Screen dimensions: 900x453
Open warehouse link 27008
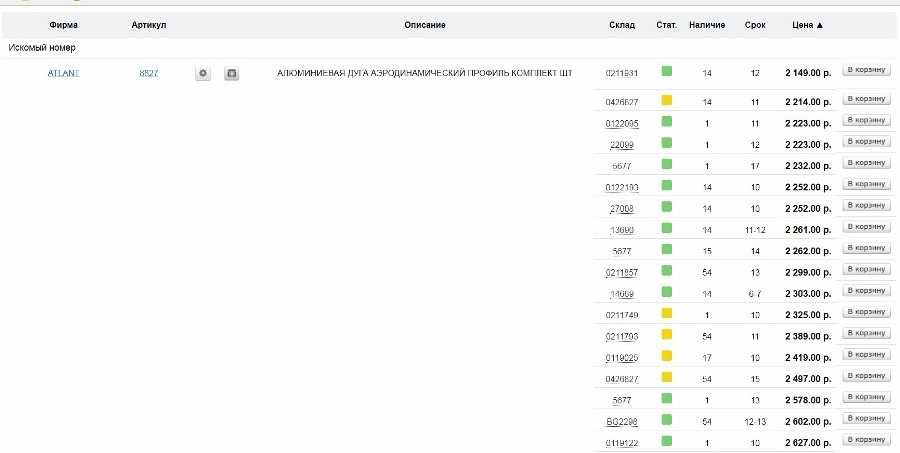[622, 209]
